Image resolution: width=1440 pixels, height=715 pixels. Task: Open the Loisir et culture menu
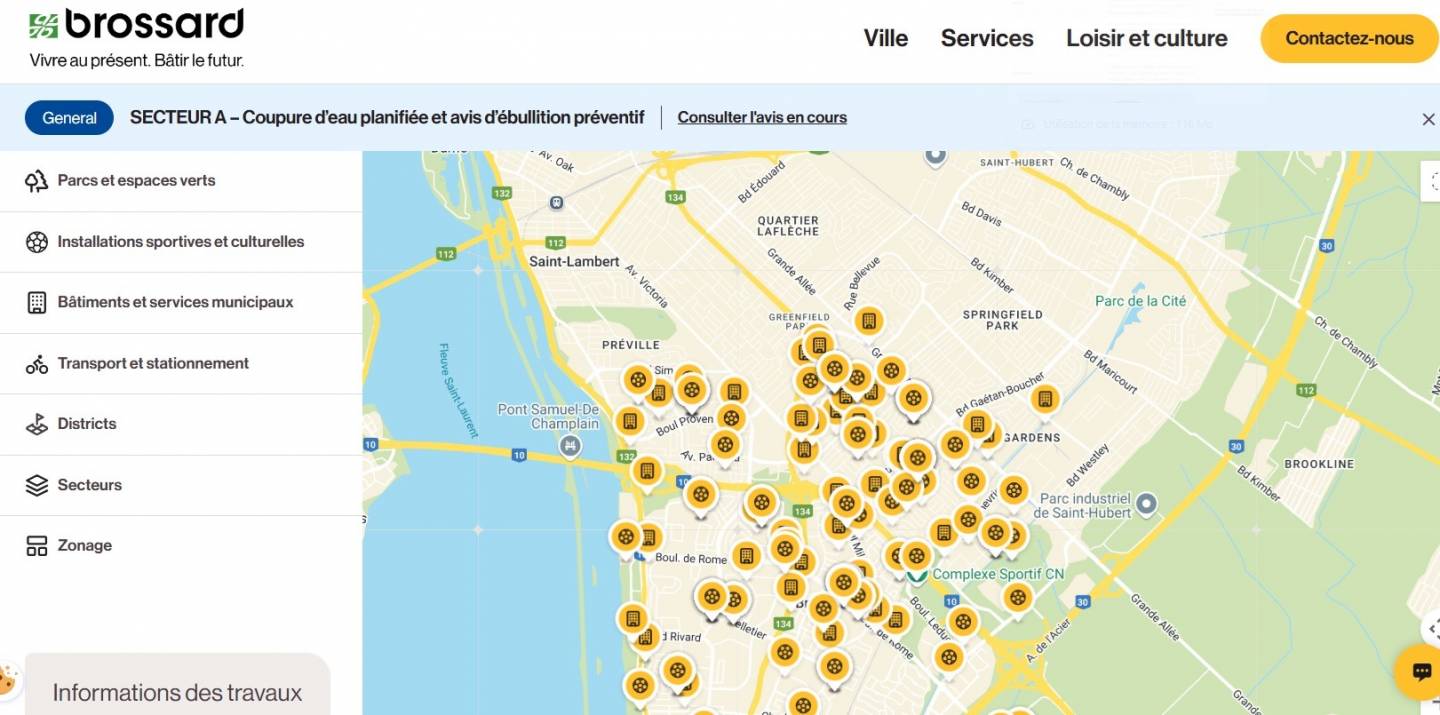click(x=1146, y=39)
